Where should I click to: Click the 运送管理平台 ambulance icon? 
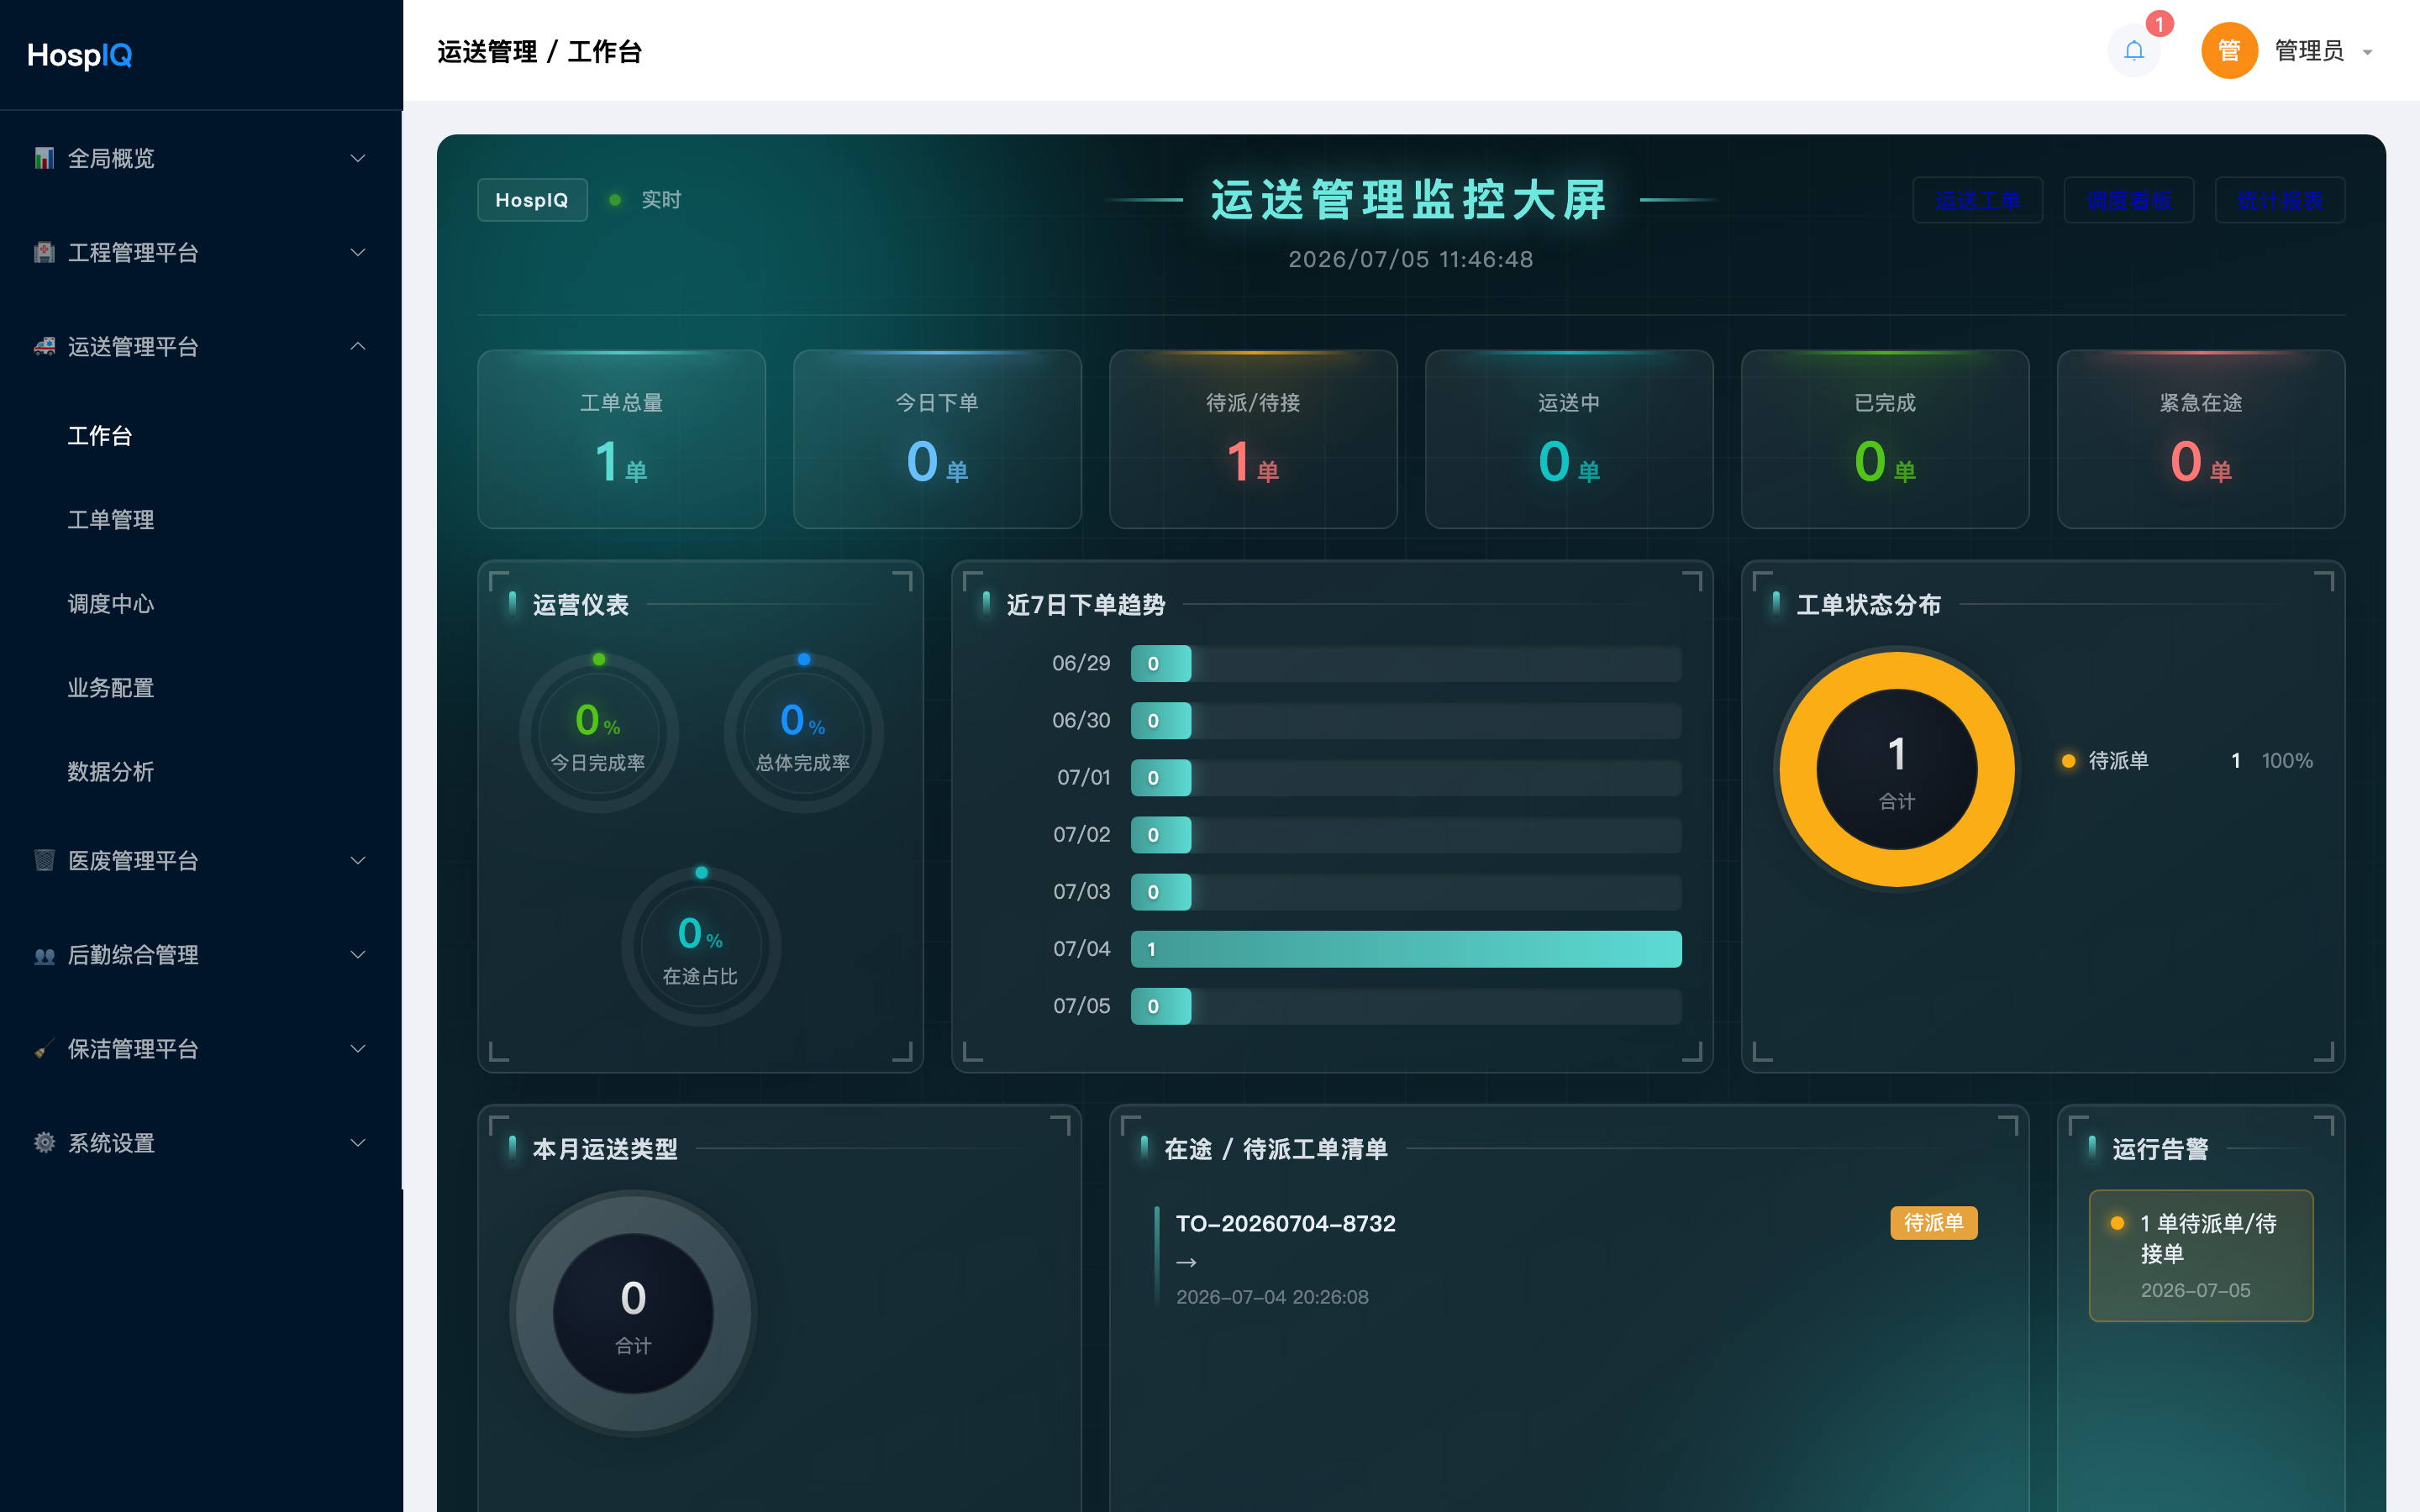coord(44,346)
